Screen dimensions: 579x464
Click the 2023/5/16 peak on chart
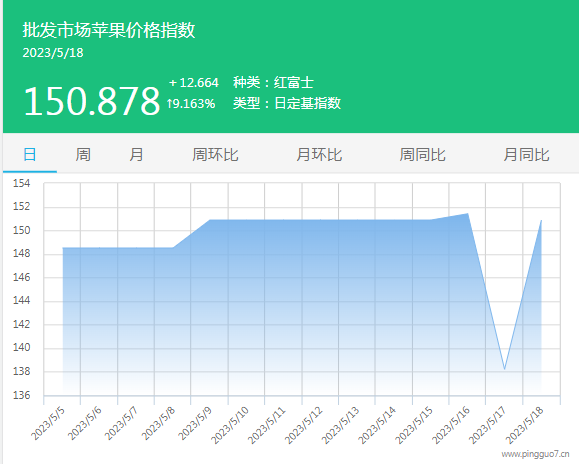coord(468,213)
